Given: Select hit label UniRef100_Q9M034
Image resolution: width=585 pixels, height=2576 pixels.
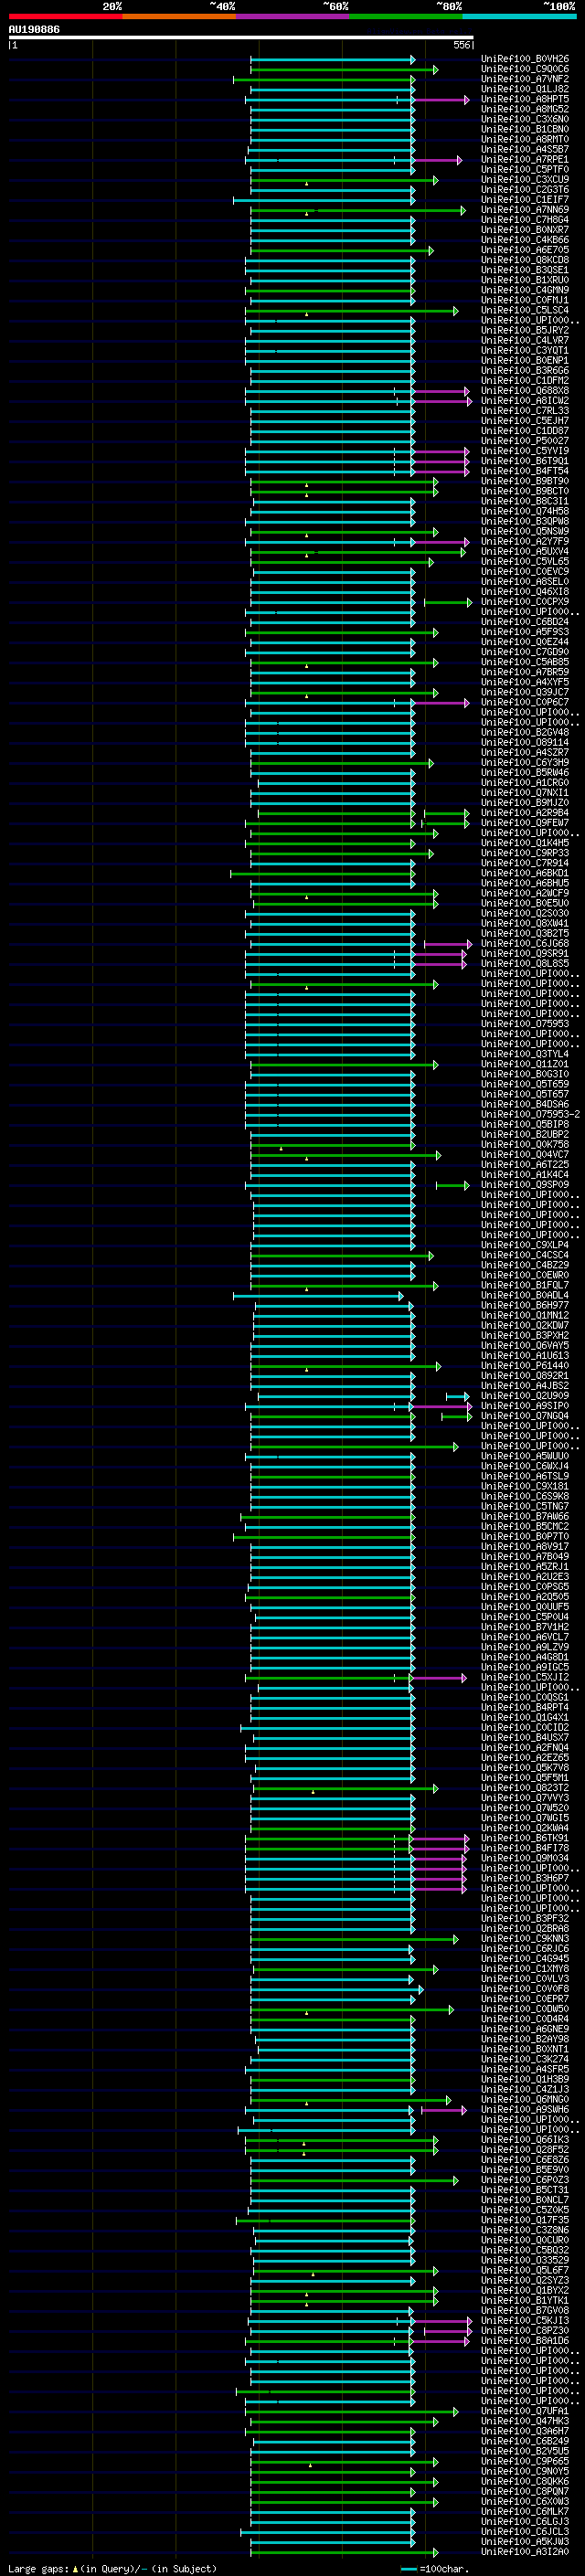Looking at the screenshot, I should [x=525, y=1858].
